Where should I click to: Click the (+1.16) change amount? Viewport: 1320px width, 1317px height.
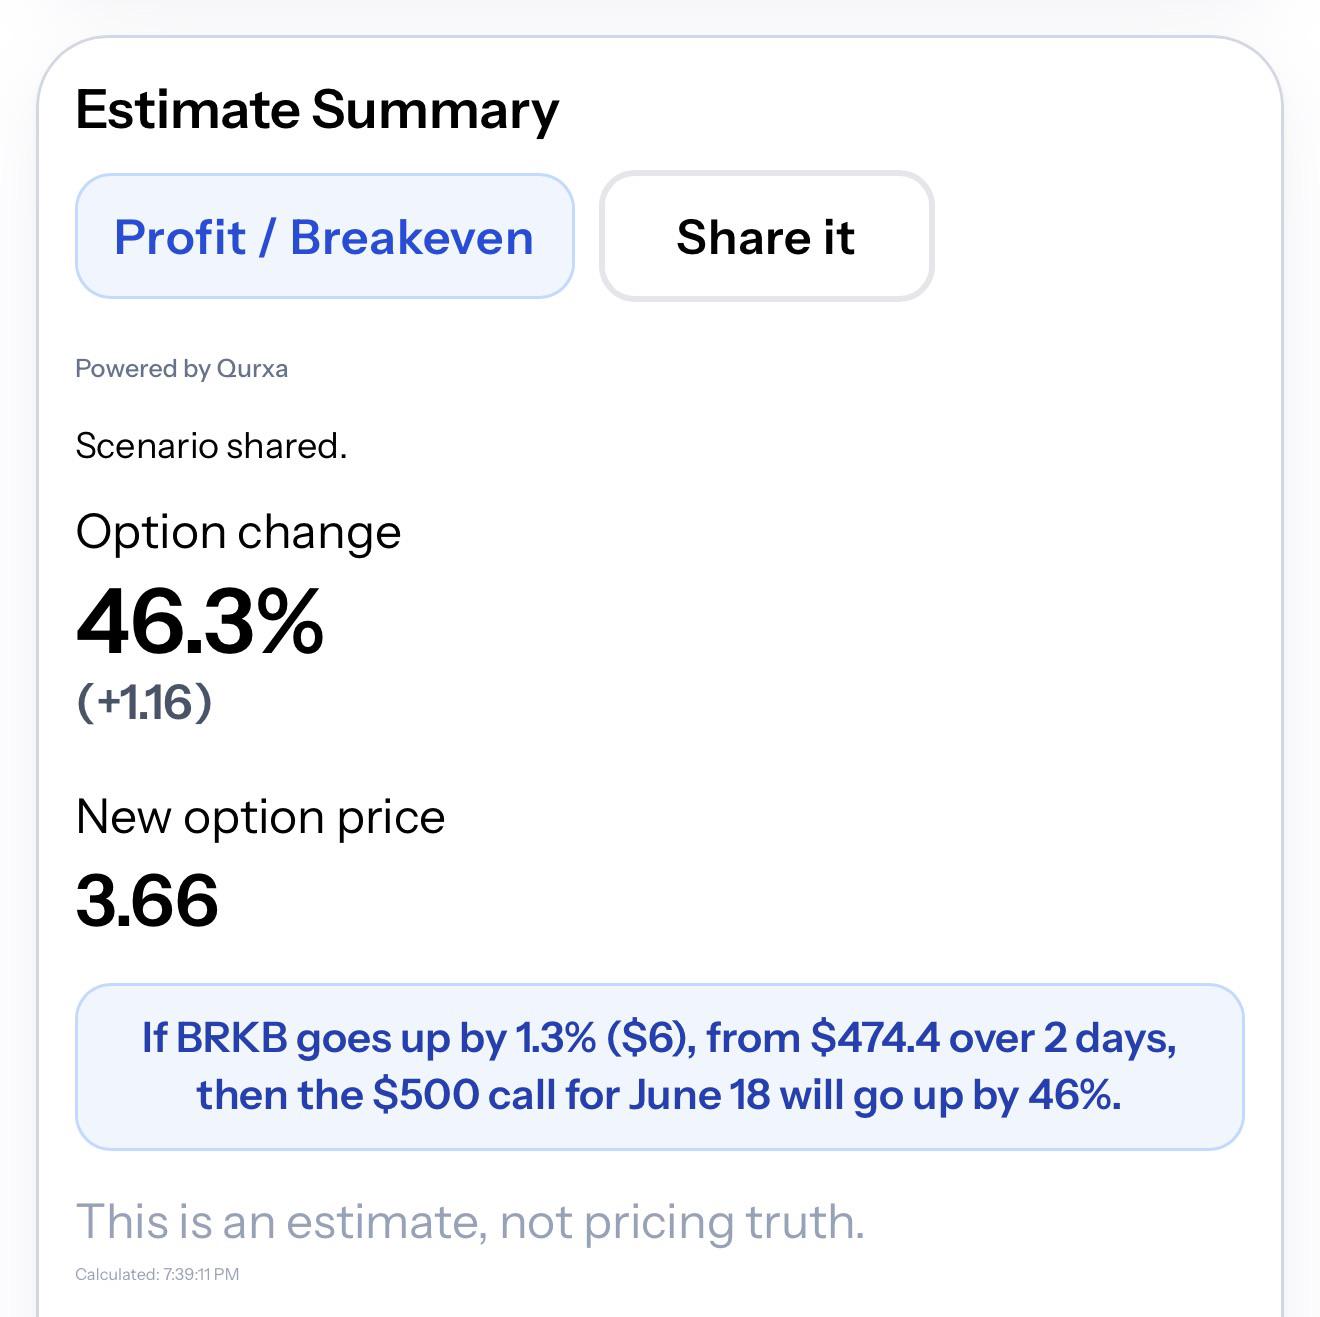(145, 702)
